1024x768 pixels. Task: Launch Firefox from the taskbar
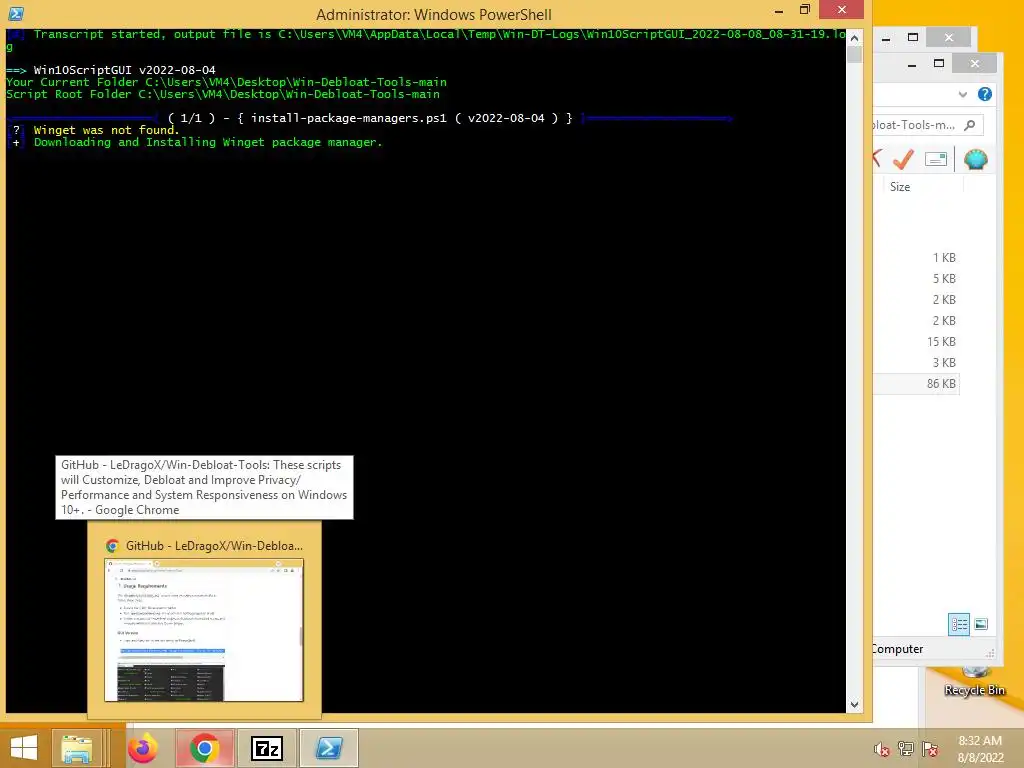[142, 748]
